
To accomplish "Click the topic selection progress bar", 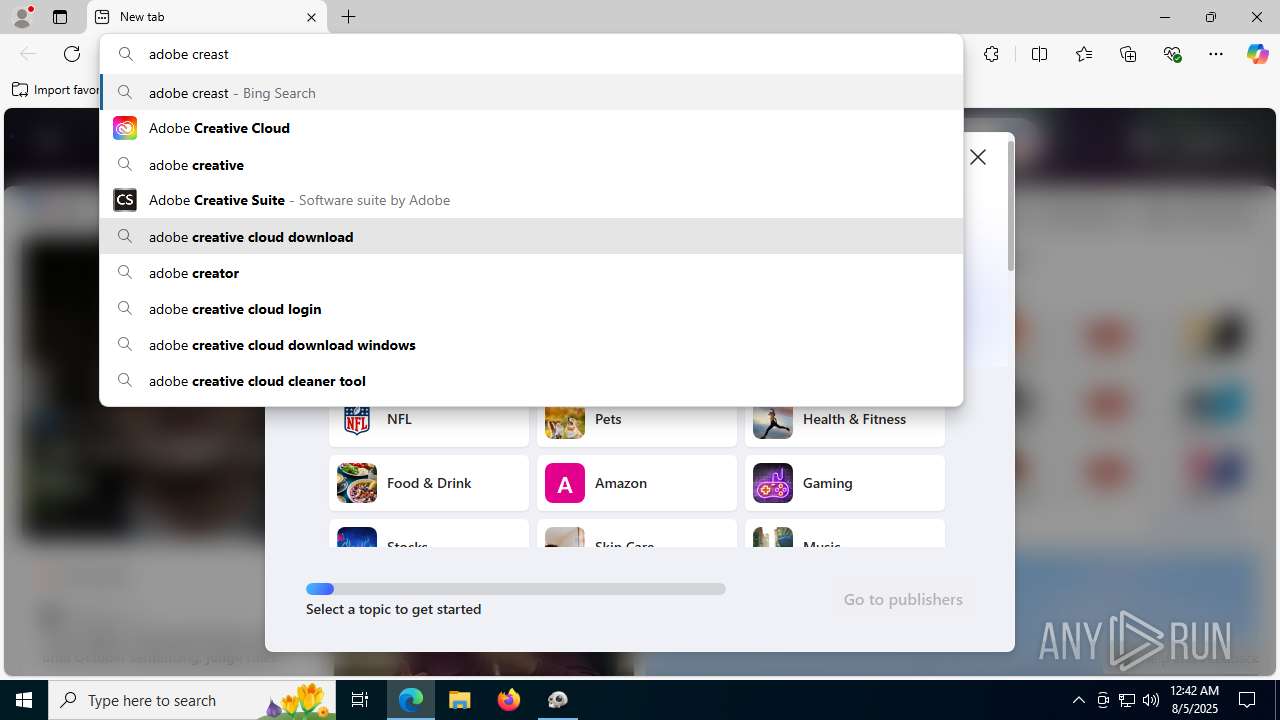I will tap(516, 589).
